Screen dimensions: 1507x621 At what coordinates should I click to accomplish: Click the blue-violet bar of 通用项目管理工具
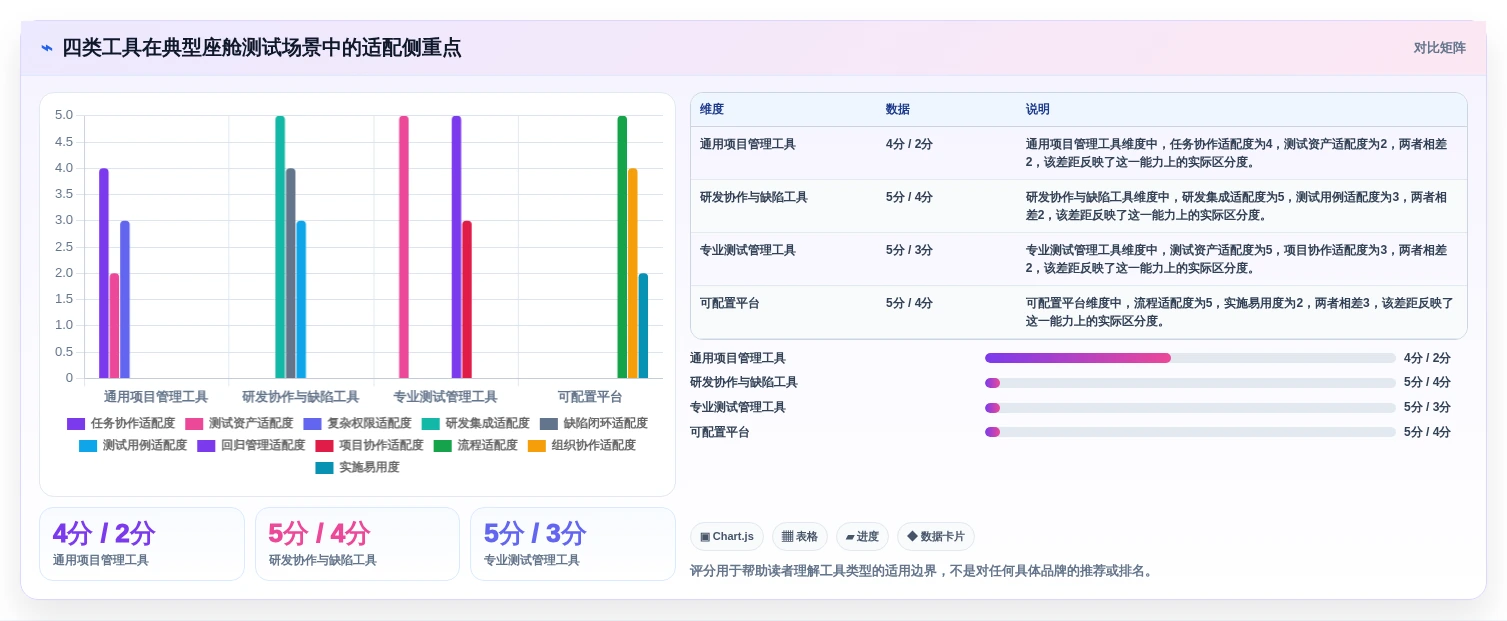click(x=125, y=299)
